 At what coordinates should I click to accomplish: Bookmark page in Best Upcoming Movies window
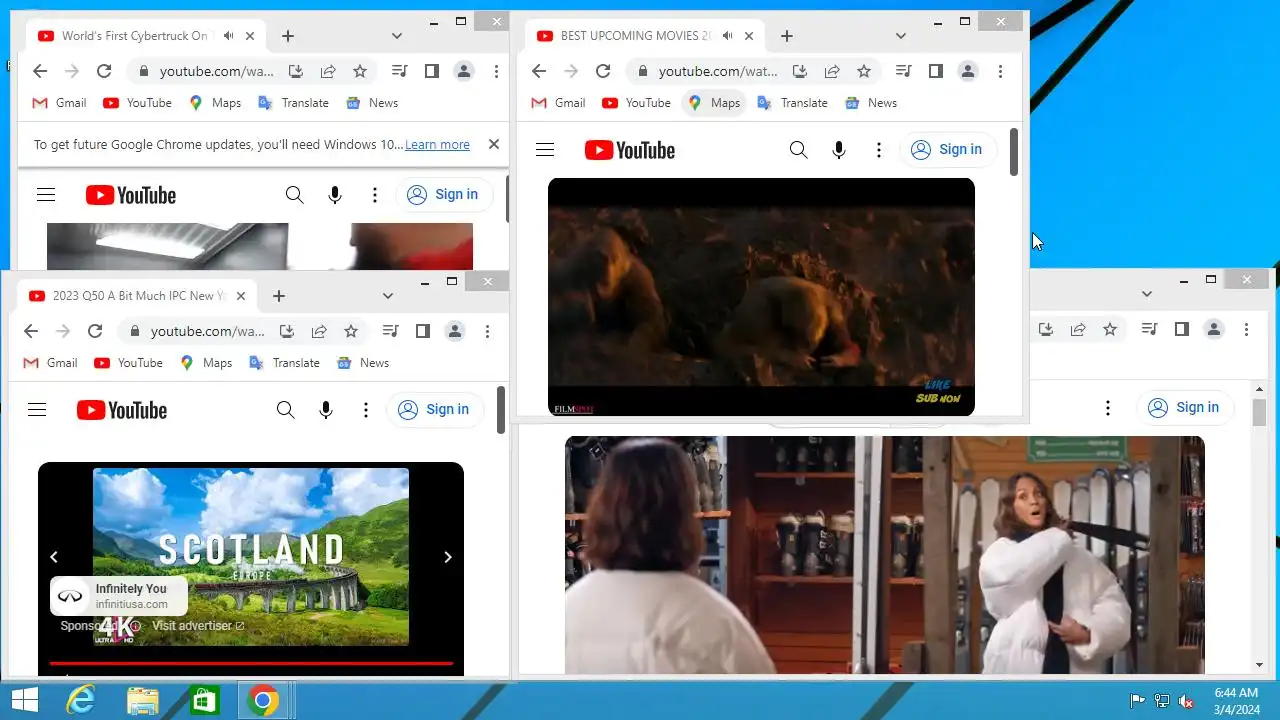point(864,71)
